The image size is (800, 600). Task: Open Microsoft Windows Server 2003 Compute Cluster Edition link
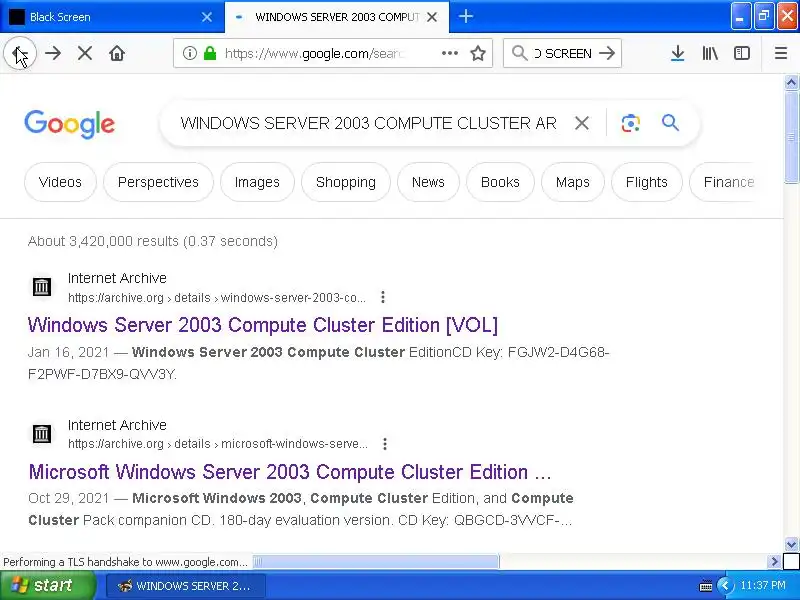tap(290, 472)
